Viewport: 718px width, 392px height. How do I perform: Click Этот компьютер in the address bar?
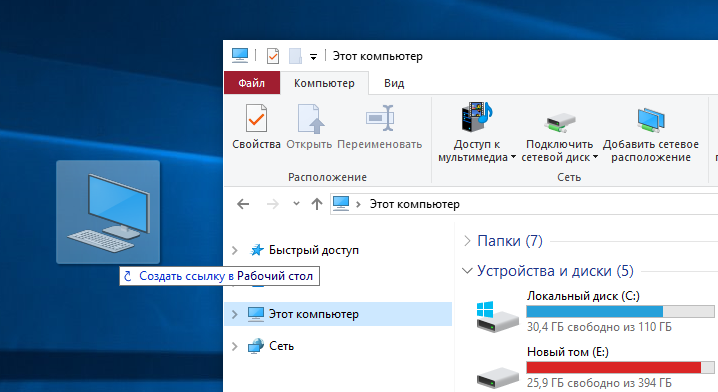pyautogui.click(x=414, y=204)
